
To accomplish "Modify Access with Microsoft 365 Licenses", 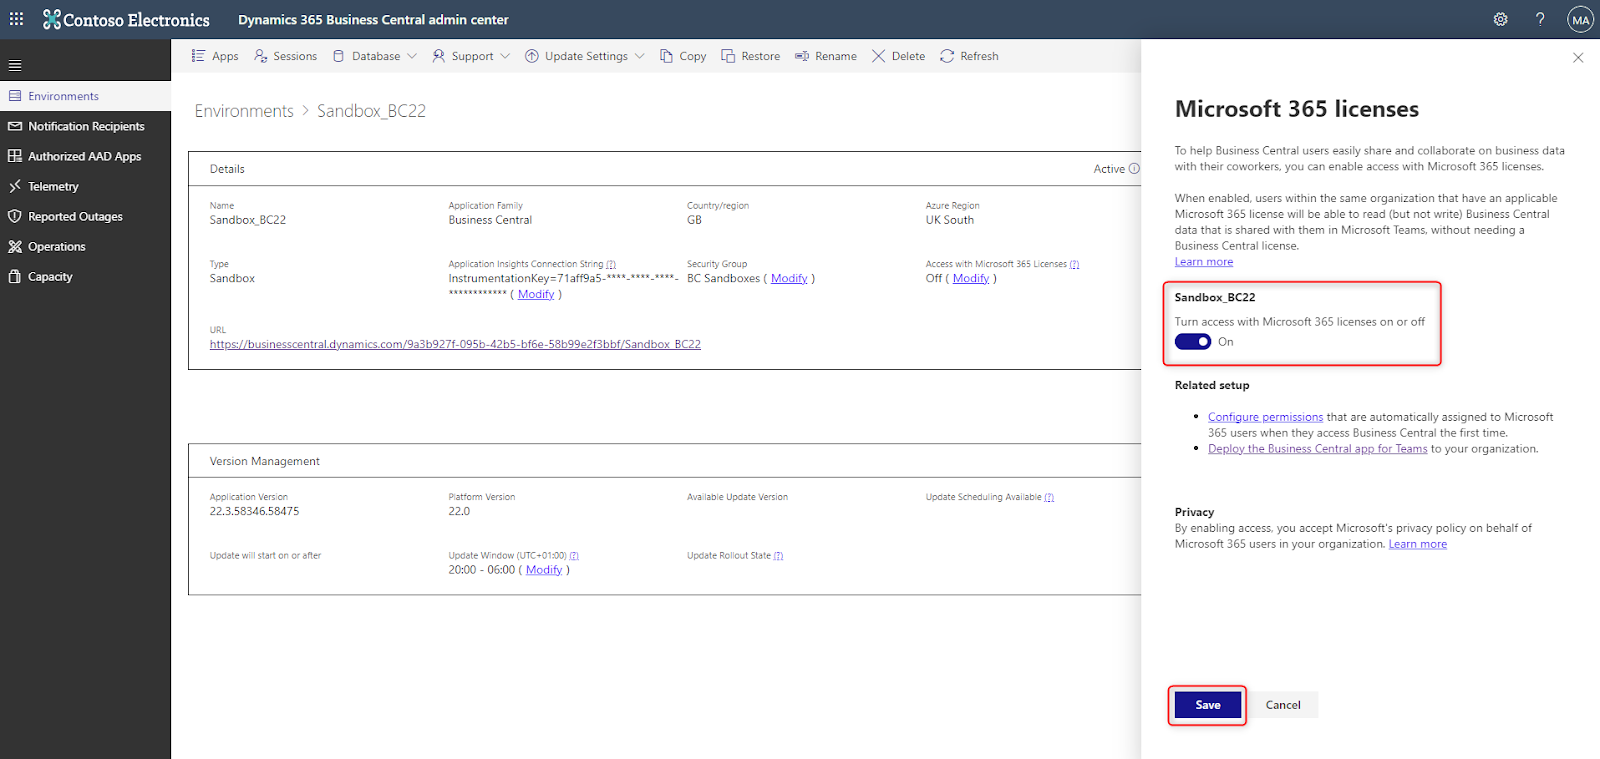I will 971,278.
